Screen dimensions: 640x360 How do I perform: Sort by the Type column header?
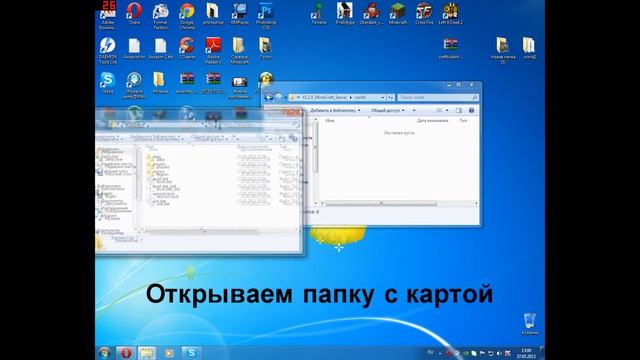[x=463, y=120]
